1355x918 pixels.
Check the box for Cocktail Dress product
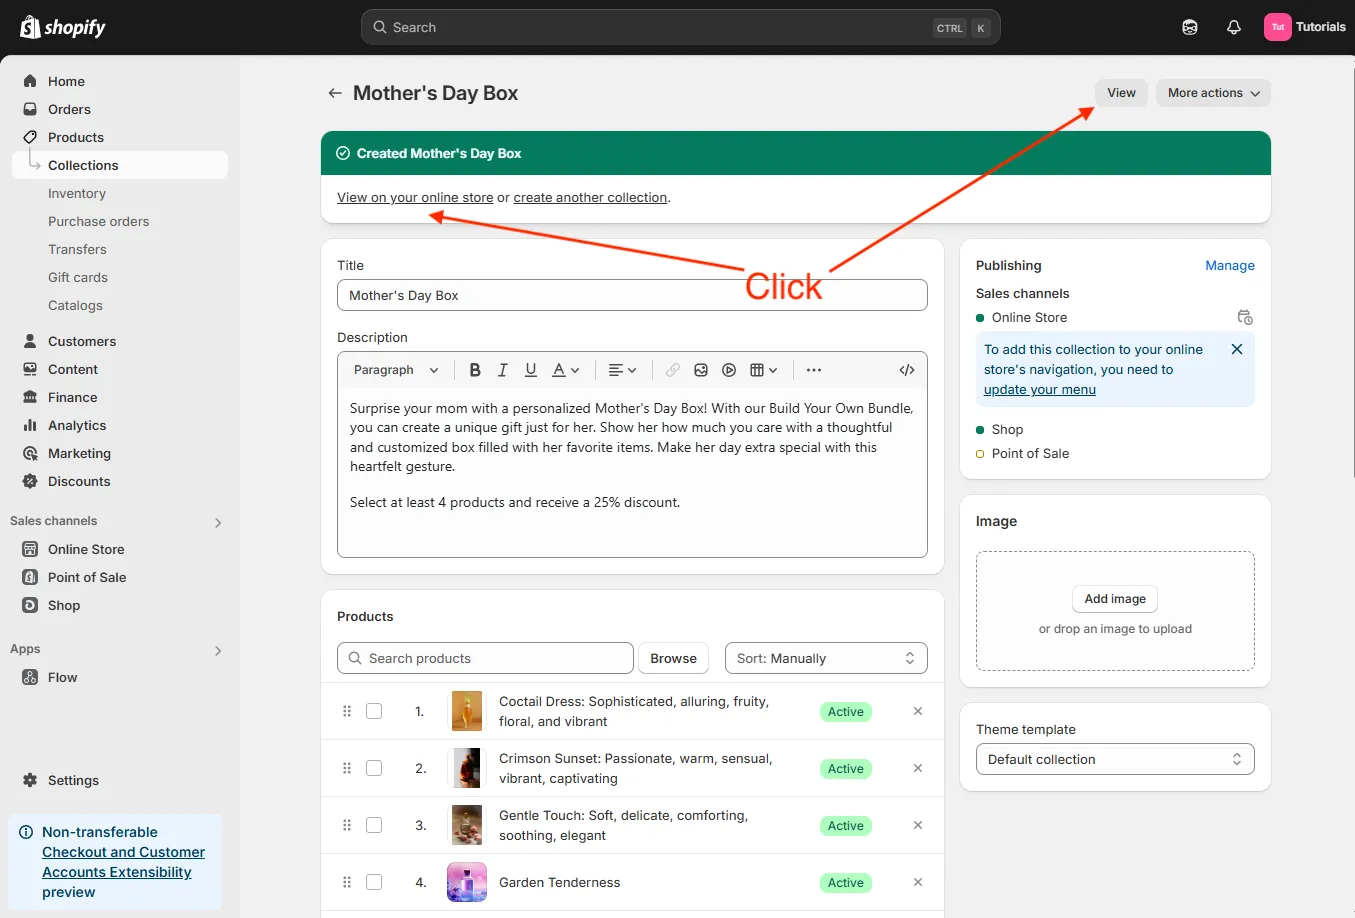(x=374, y=711)
